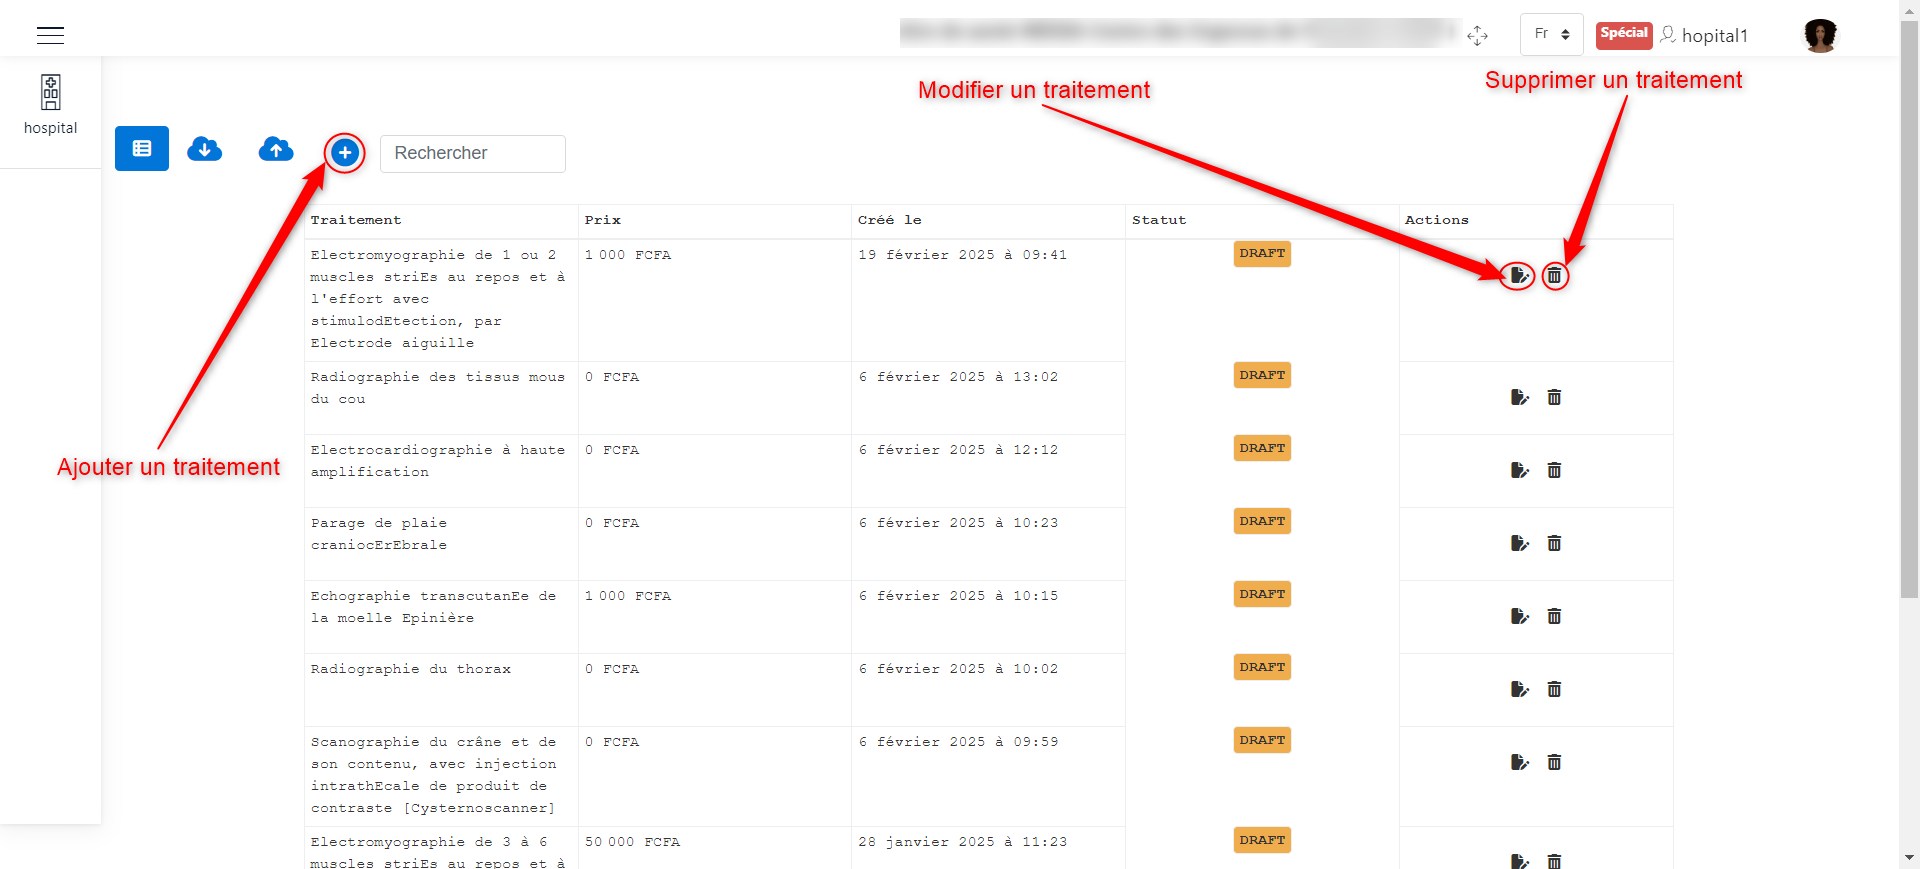Image resolution: width=1920 pixels, height=869 pixels.
Task: Delete Parage de plaie craniocErEbrale
Action: pos(1554,543)
